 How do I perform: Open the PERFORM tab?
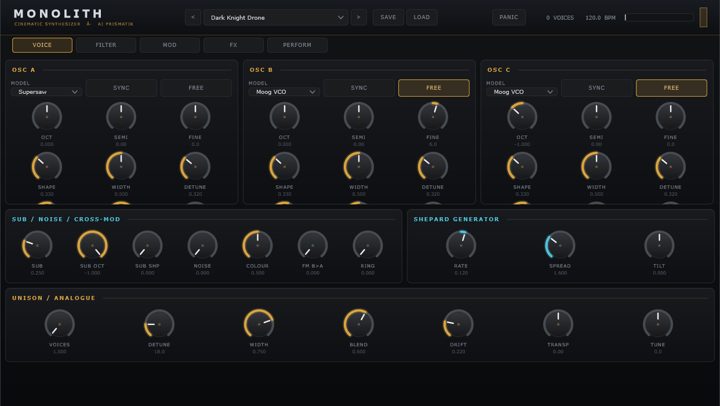[297, 45]
